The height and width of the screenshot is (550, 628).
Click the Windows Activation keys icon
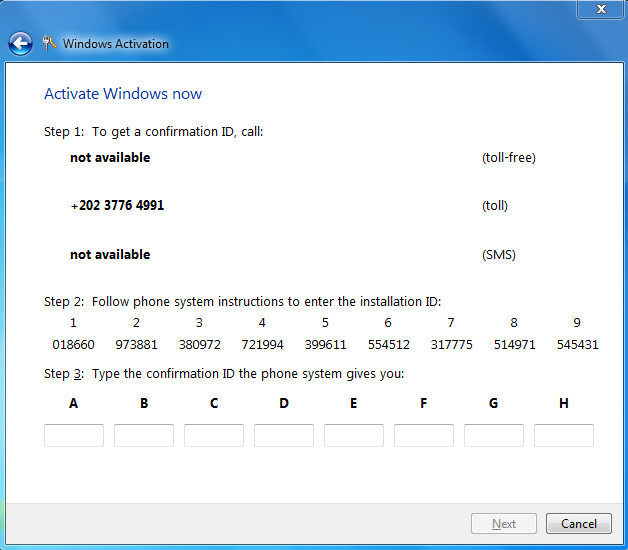click(x=49, y=43)
